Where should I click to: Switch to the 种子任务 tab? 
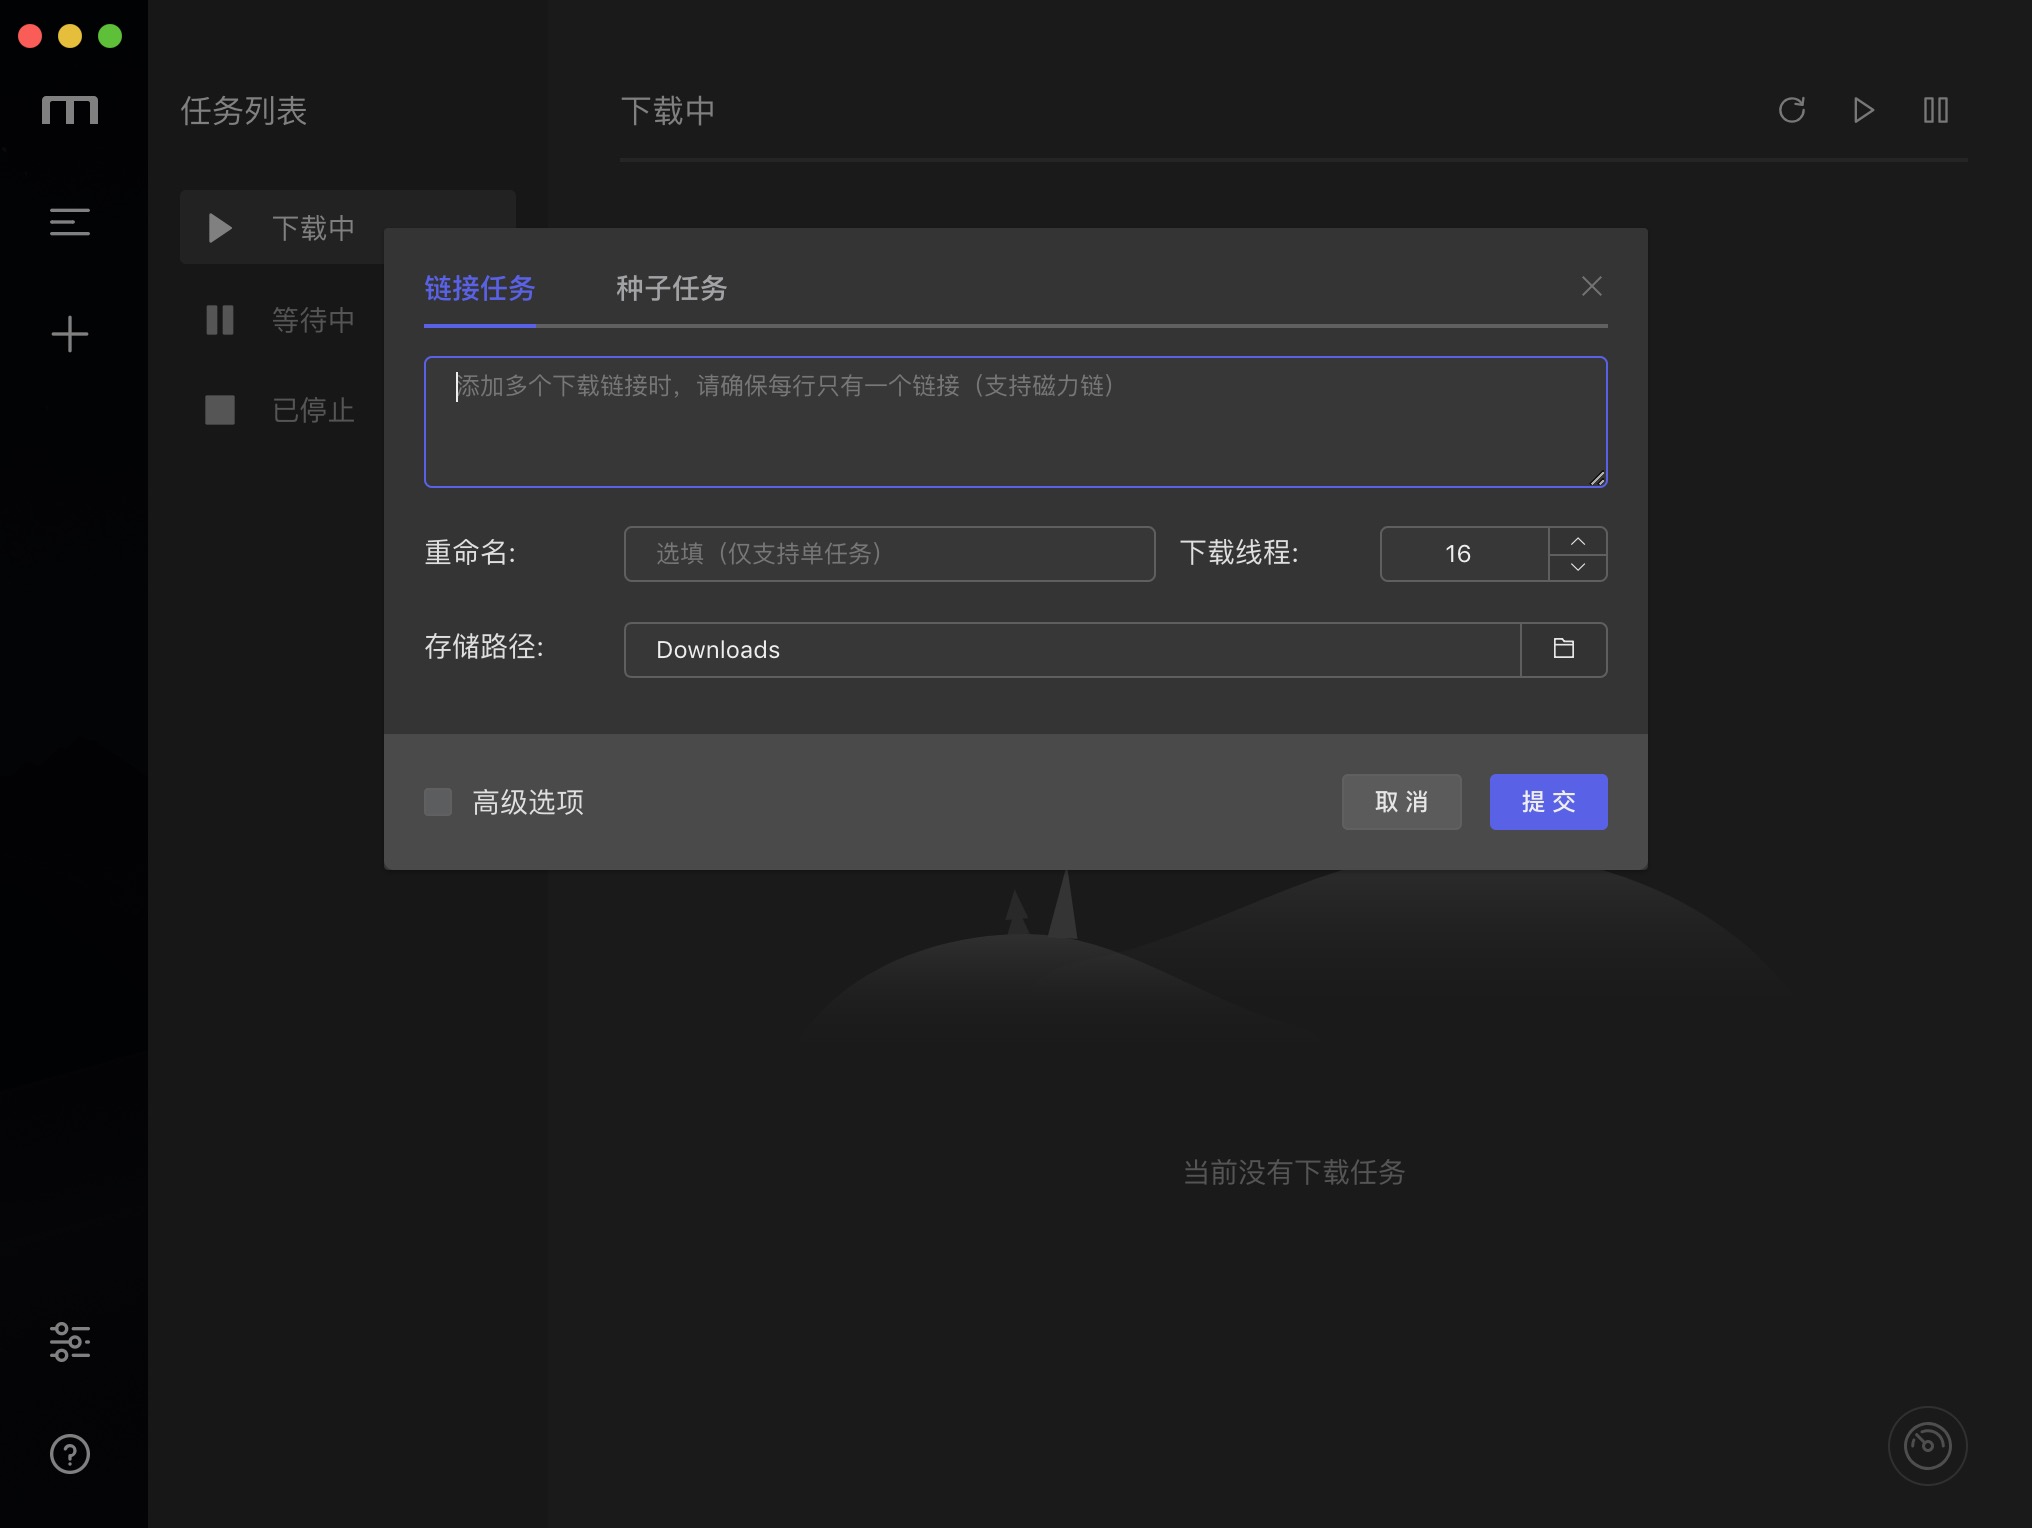click(x=671, y=289)
